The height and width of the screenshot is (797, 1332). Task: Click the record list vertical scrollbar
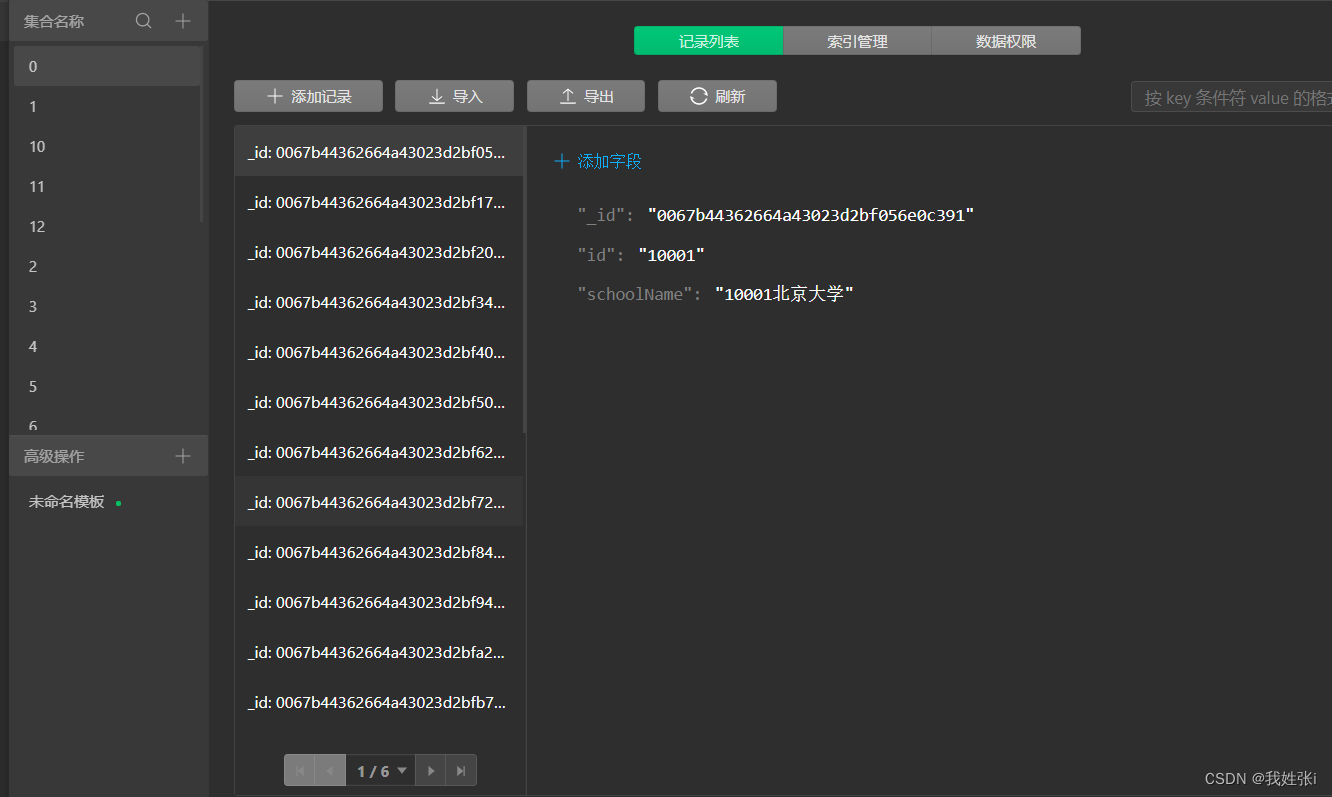(x=524, y=280)
